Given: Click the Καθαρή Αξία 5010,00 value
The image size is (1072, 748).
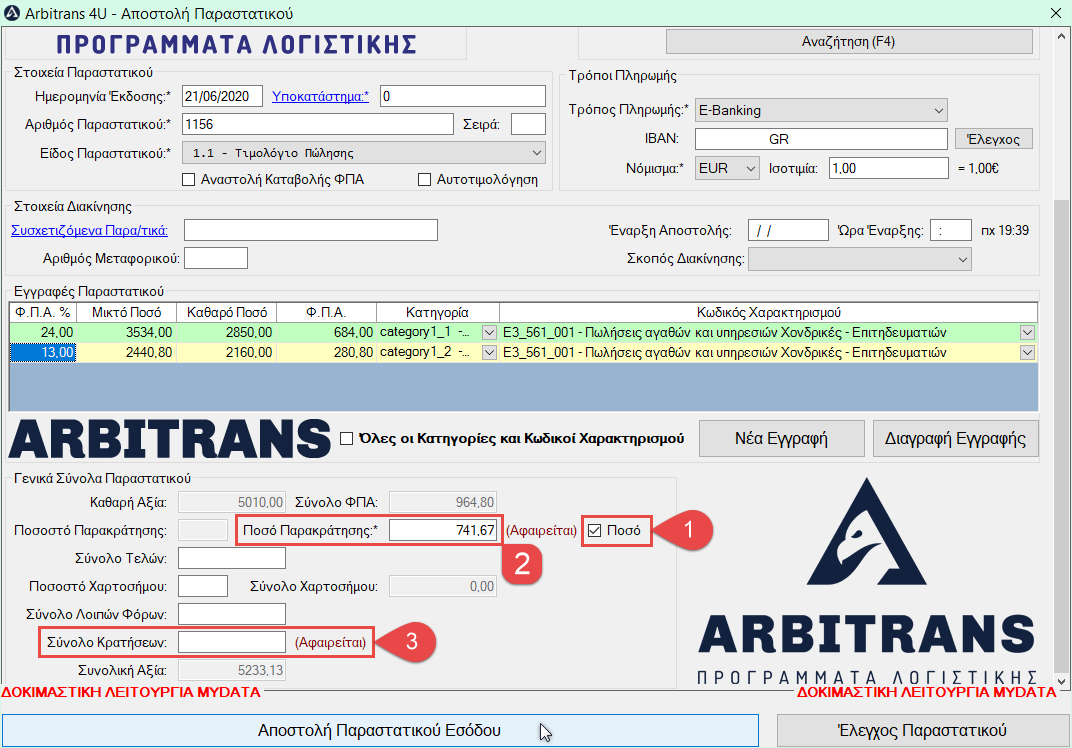Looking at the screenshot, I should click(x=232, y=503).
